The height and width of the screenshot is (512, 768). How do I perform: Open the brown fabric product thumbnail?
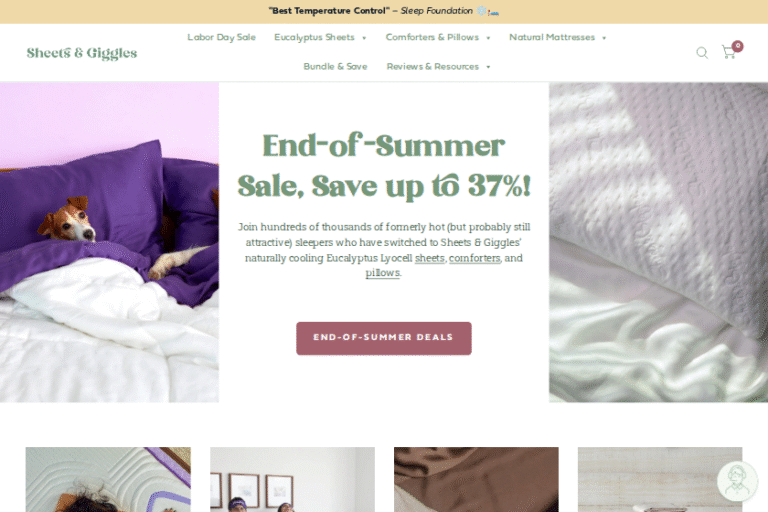click(476, 479)
